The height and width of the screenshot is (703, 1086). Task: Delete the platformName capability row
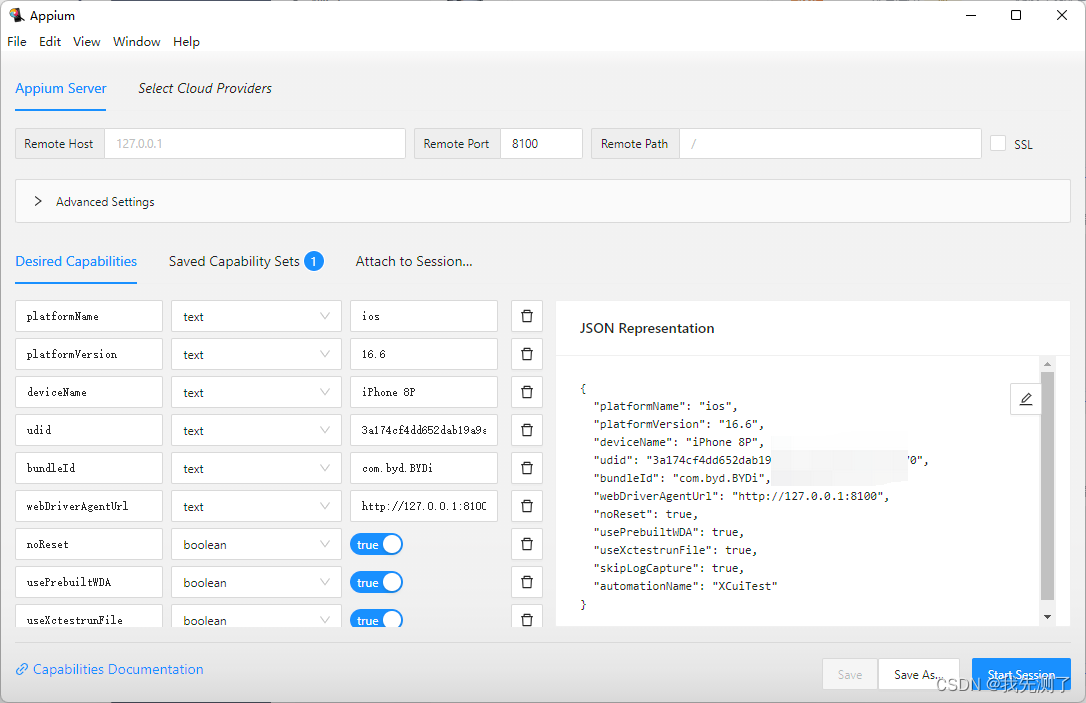pyautogui.click(x=527, y=316)
